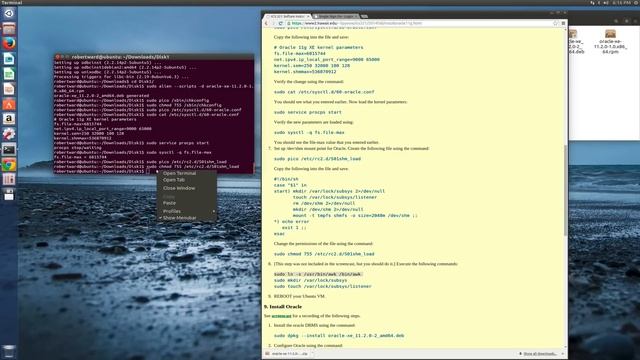Launch LibreOffice Calc from the launcher
640x360 pixels.
click(x=9, y=74)
